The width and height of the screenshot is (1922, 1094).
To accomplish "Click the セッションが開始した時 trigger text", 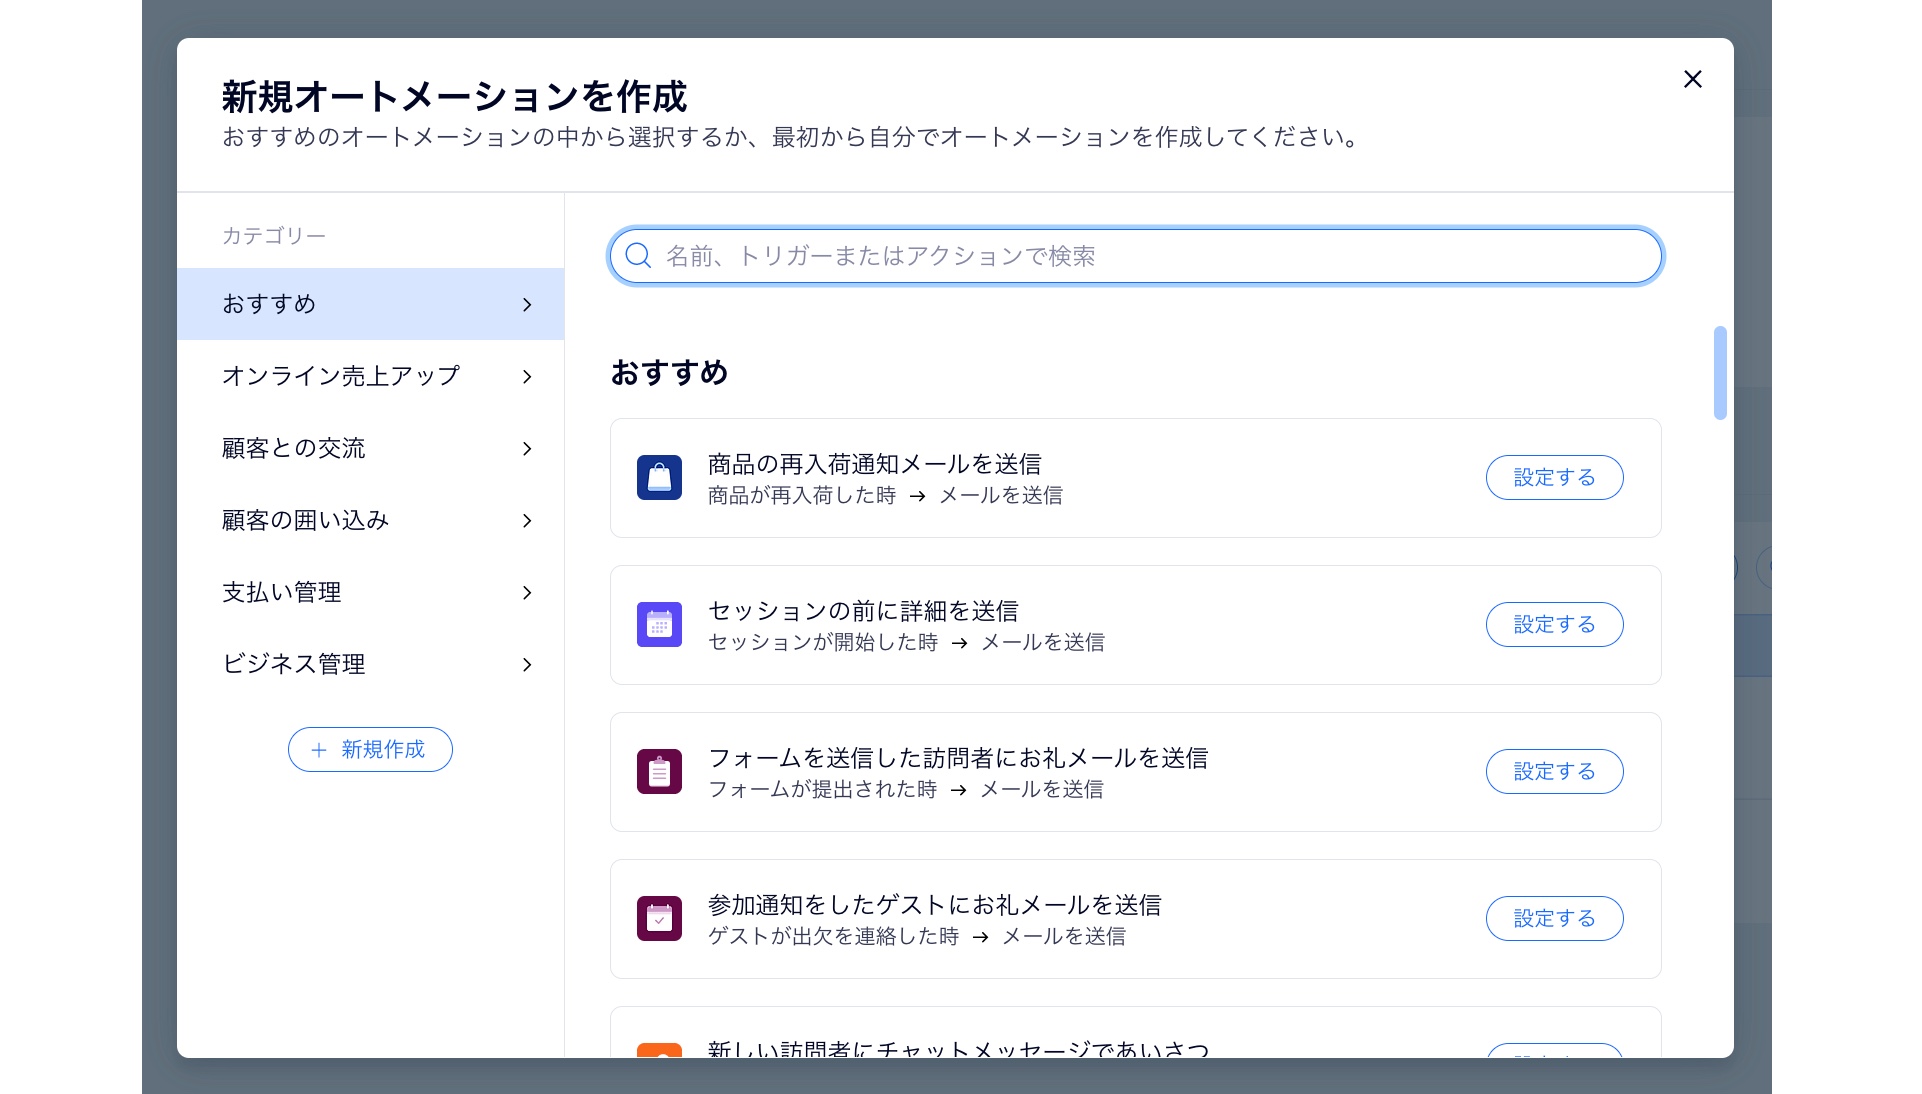I will (x=823, y=643).
